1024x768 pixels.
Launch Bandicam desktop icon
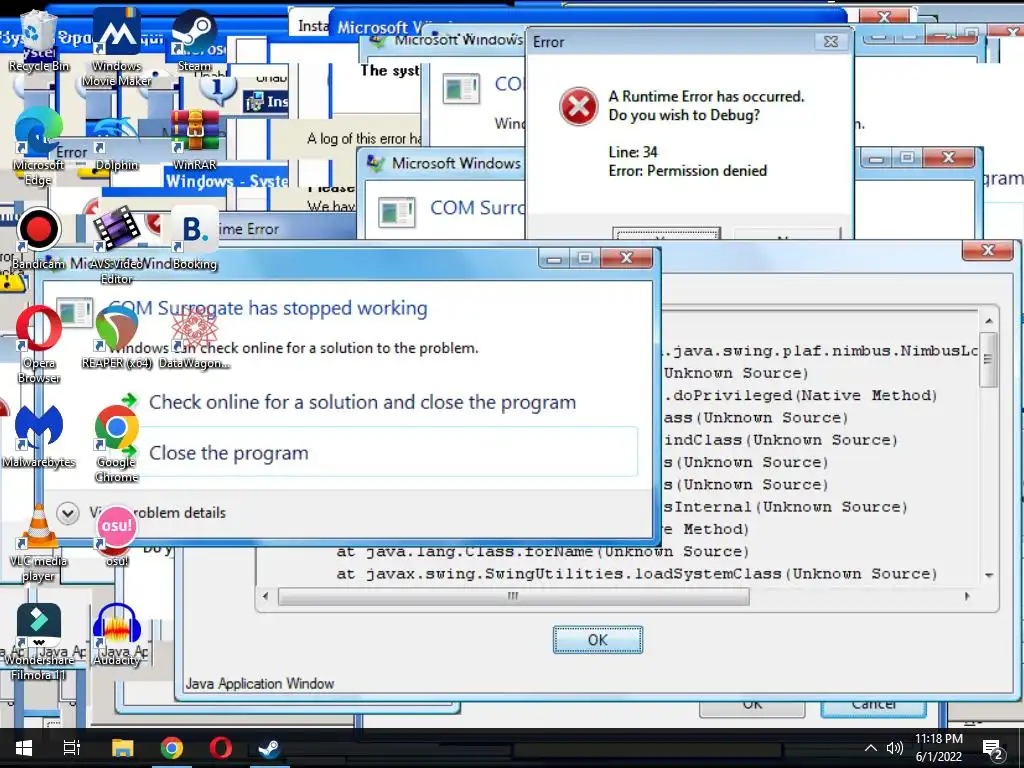coord(39,236)
